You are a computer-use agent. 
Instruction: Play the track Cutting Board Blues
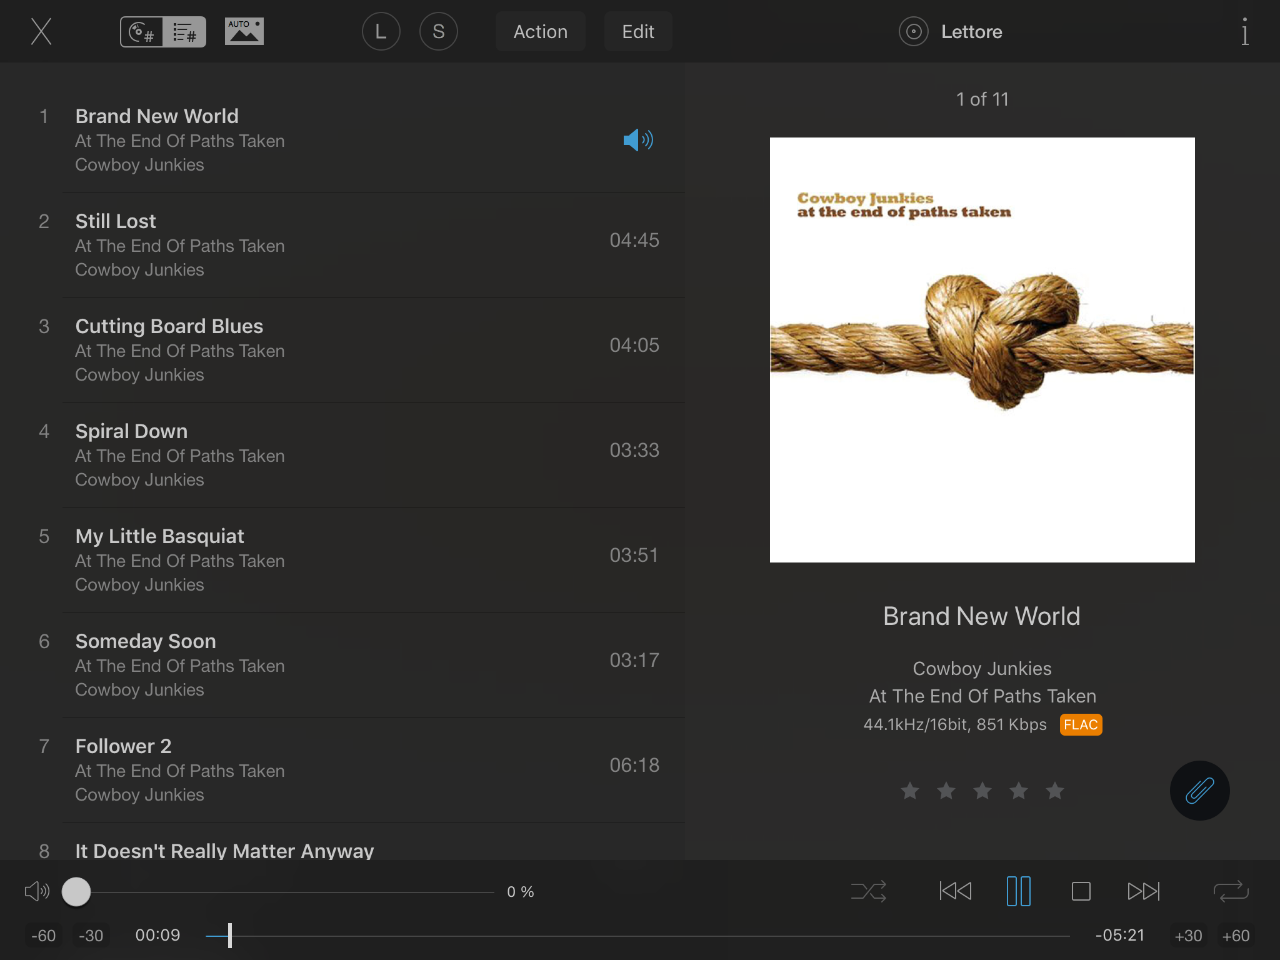pos(343,350)
